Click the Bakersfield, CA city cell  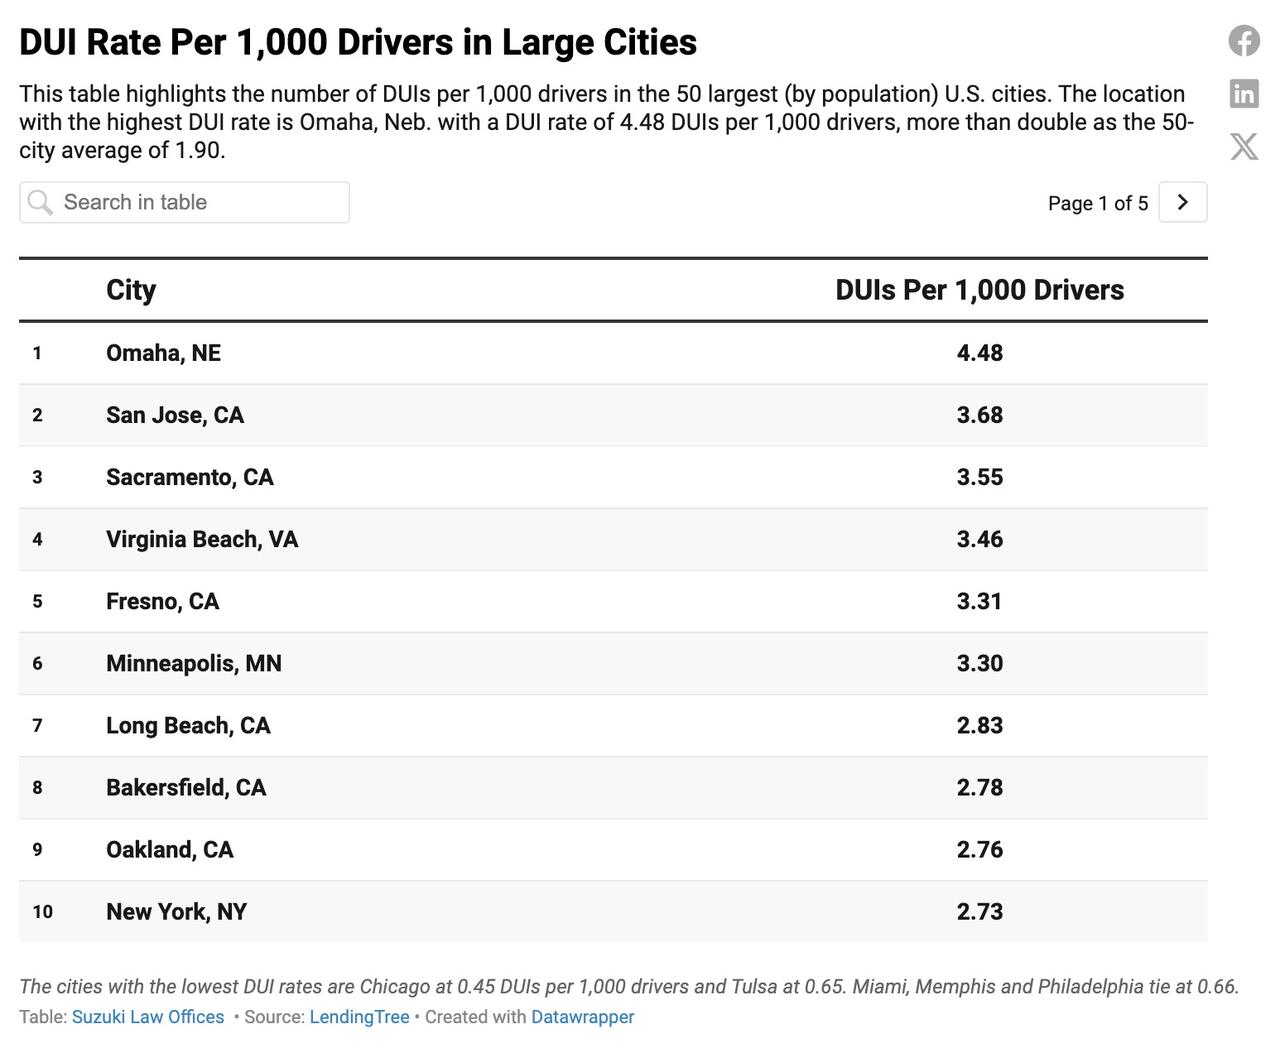[186, 787]
